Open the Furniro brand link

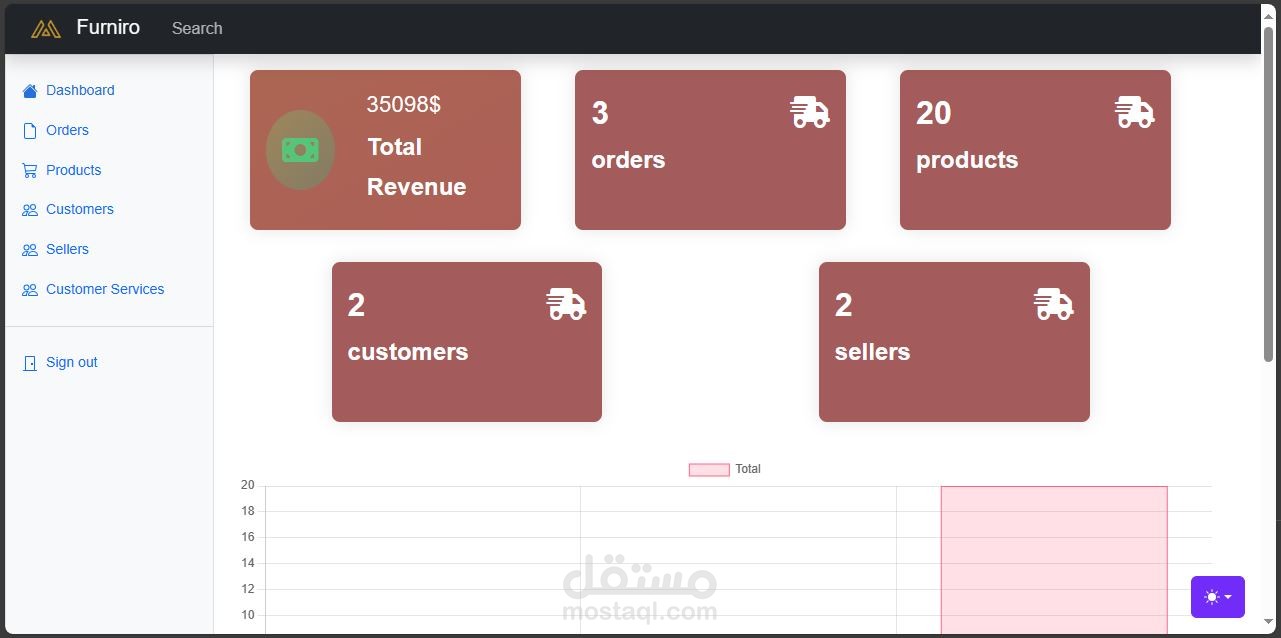click(108, 28)
